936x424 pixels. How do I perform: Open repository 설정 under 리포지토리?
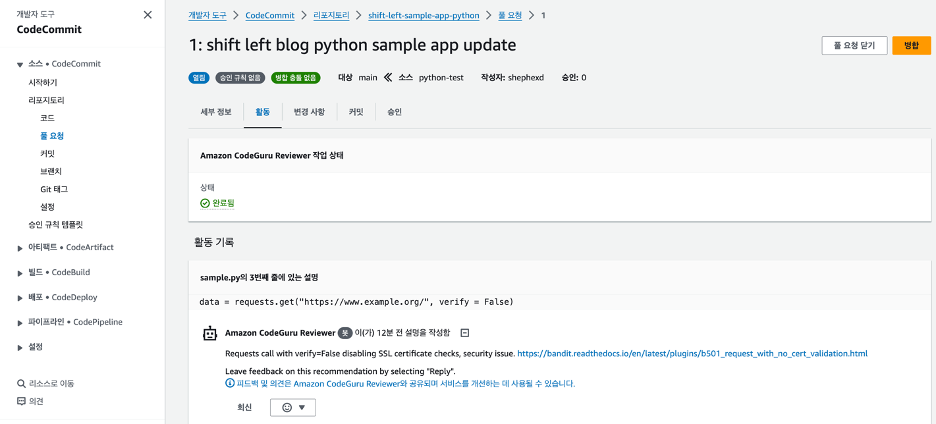coord(47,207)
